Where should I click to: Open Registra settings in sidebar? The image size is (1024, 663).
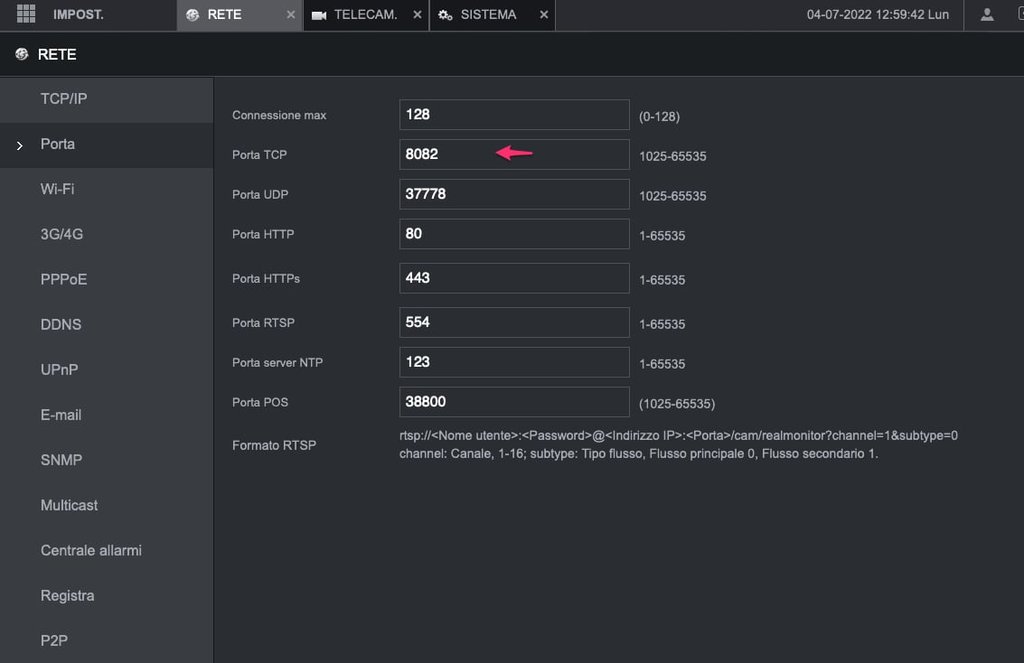click(x=106, y=596)
